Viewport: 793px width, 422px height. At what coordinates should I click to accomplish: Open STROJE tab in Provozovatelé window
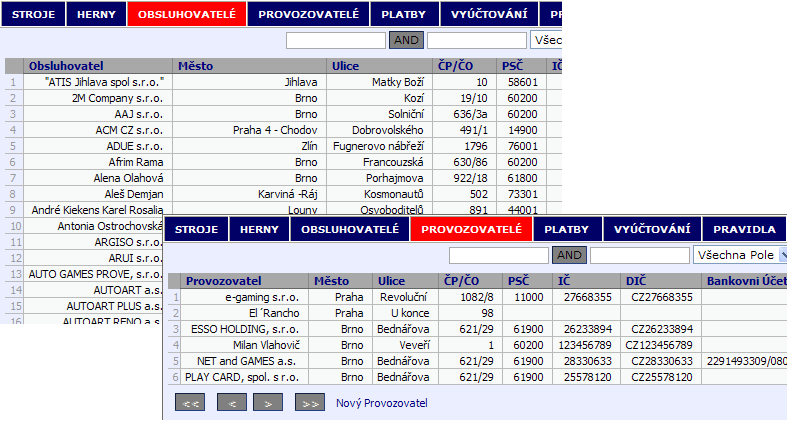coord(196,229)
